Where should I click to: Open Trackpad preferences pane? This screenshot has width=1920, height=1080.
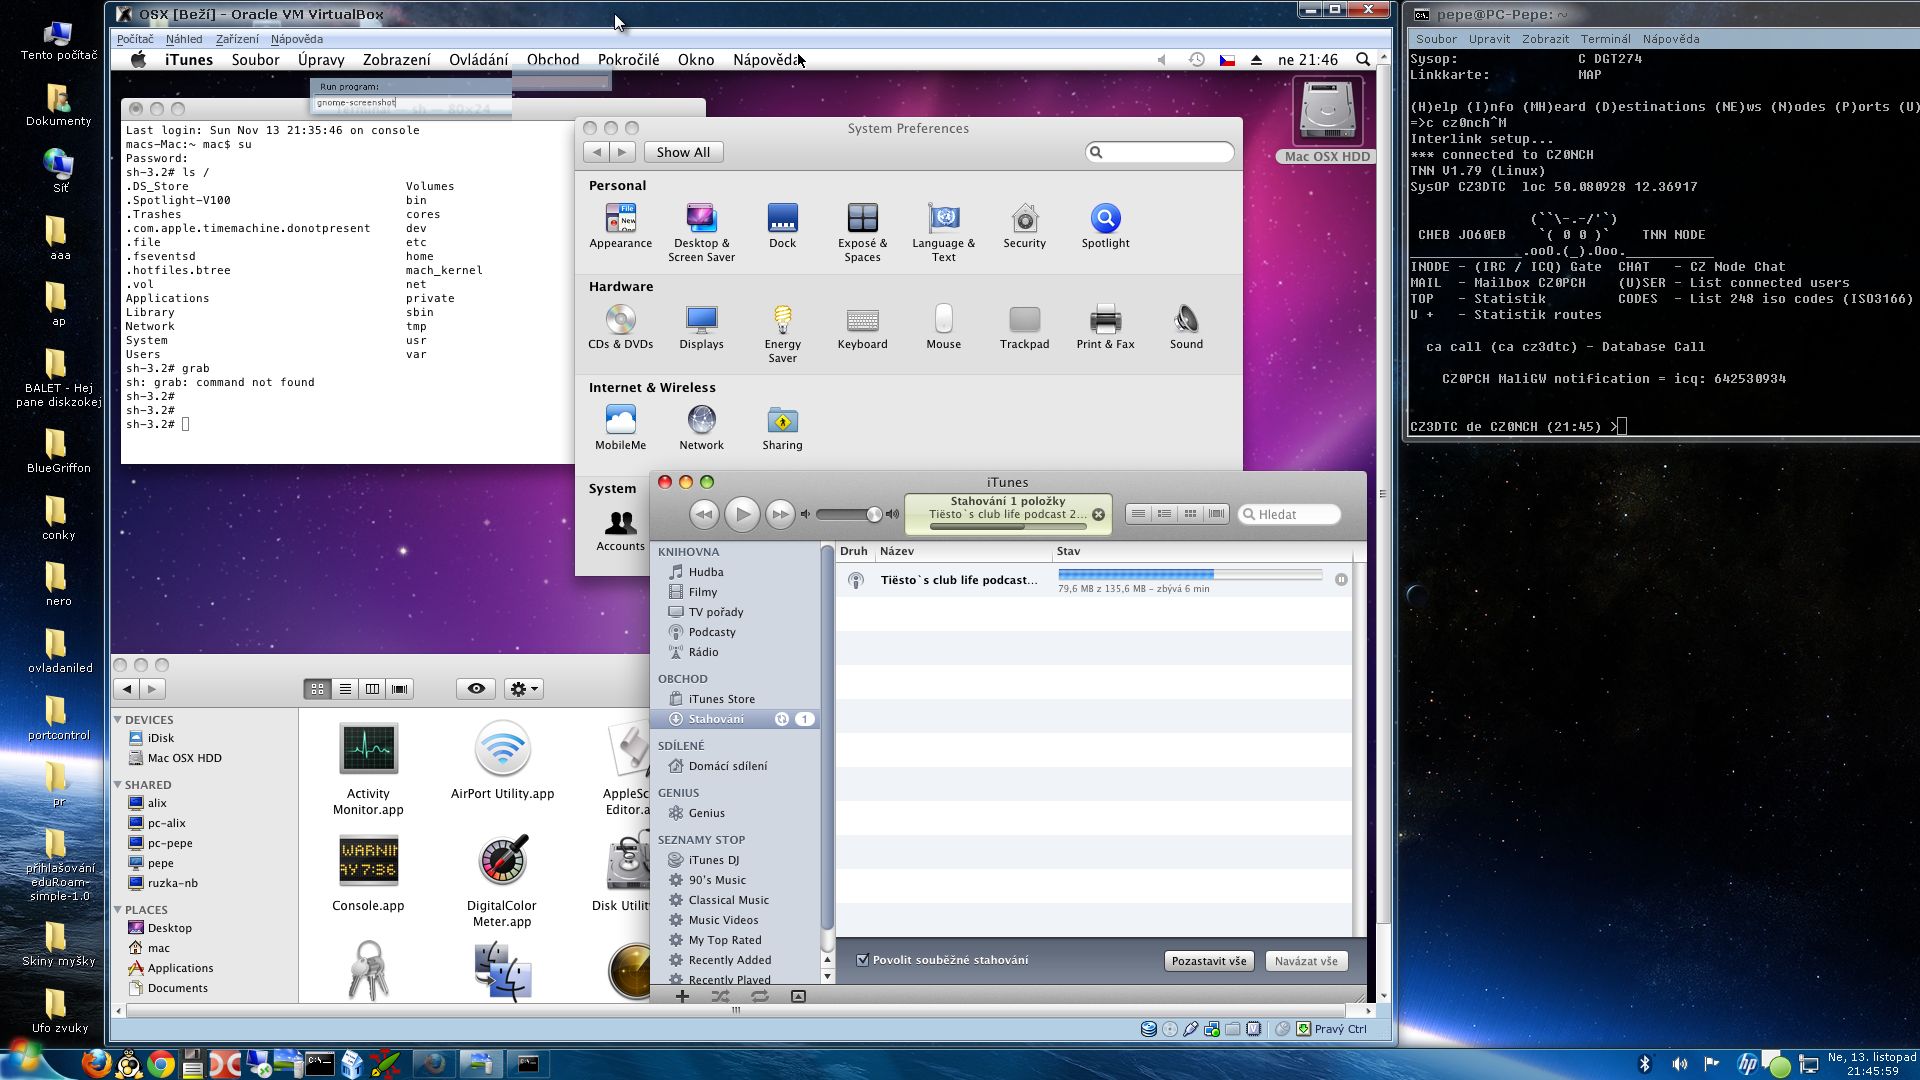(1024, 327)
